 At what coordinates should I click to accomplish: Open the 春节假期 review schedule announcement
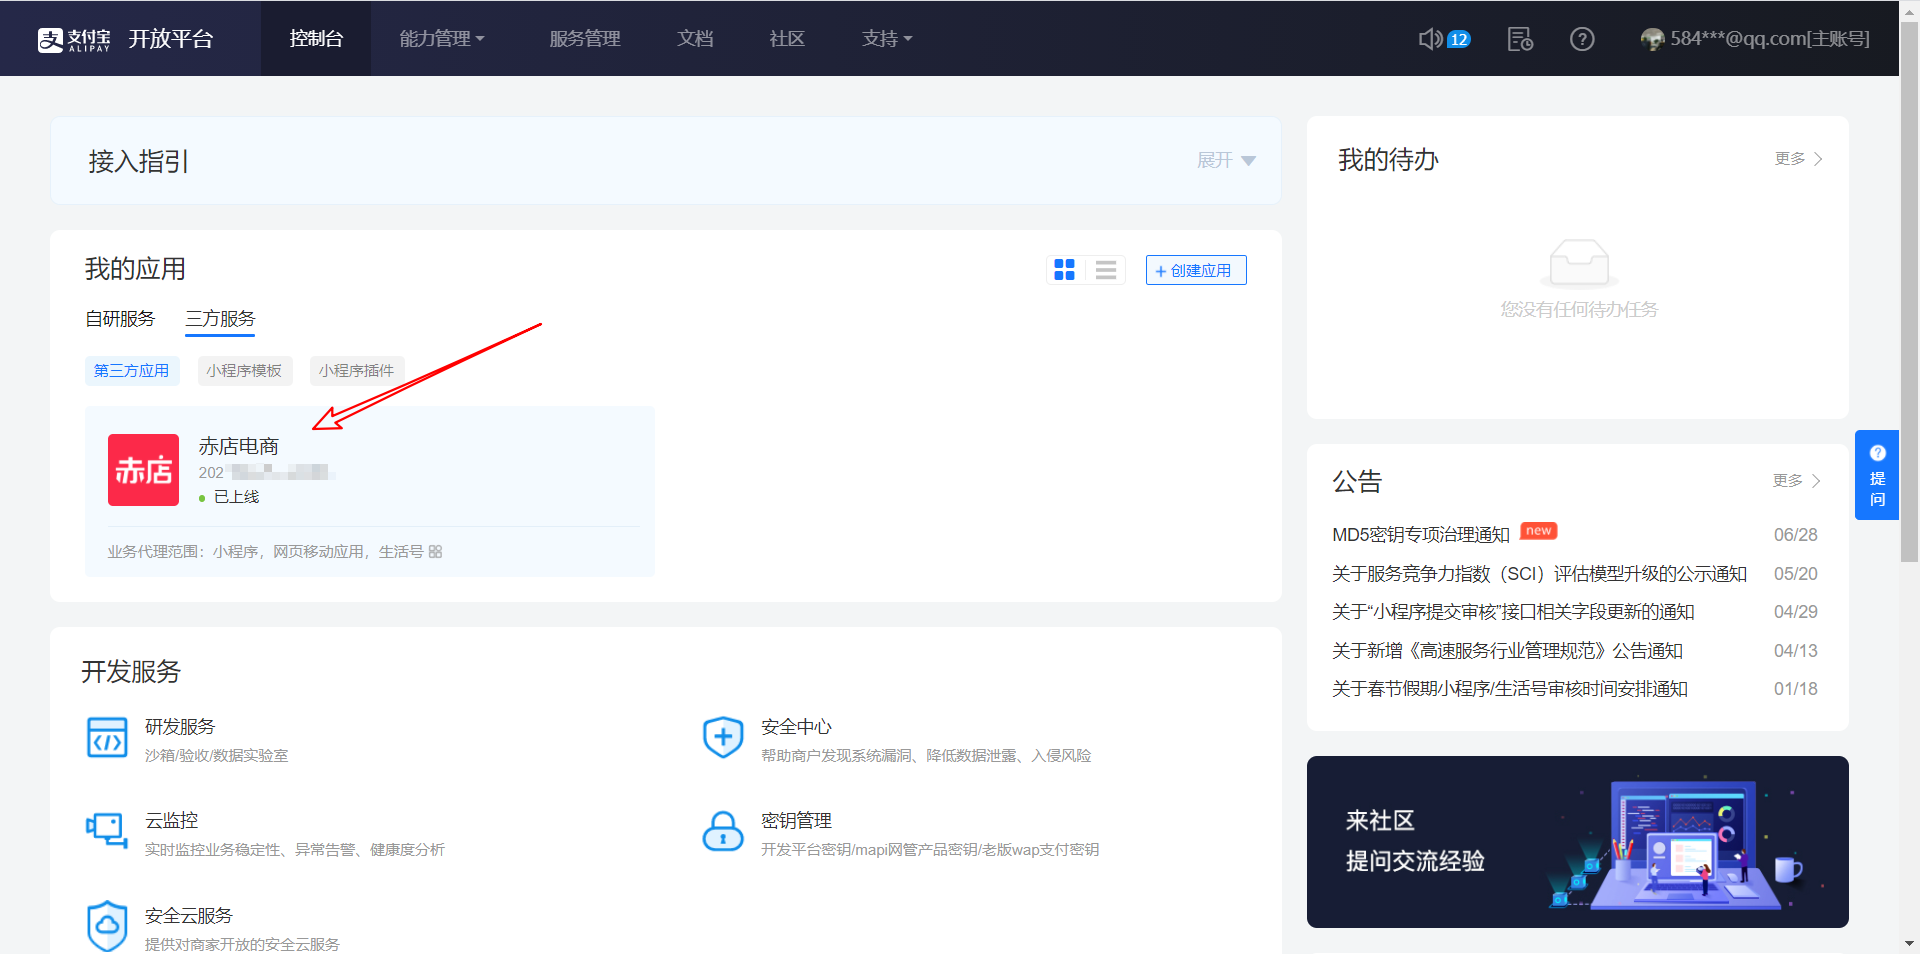(1510, 689)
